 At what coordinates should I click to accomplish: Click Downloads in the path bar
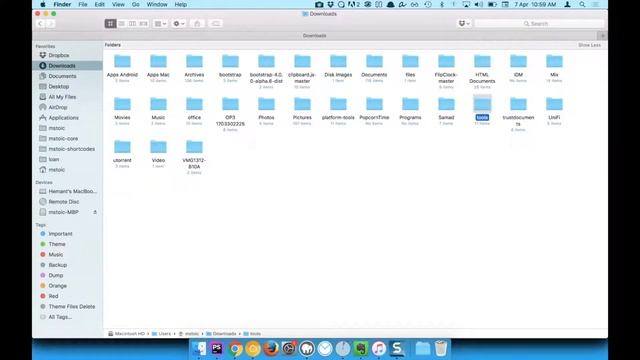[221, 334]
